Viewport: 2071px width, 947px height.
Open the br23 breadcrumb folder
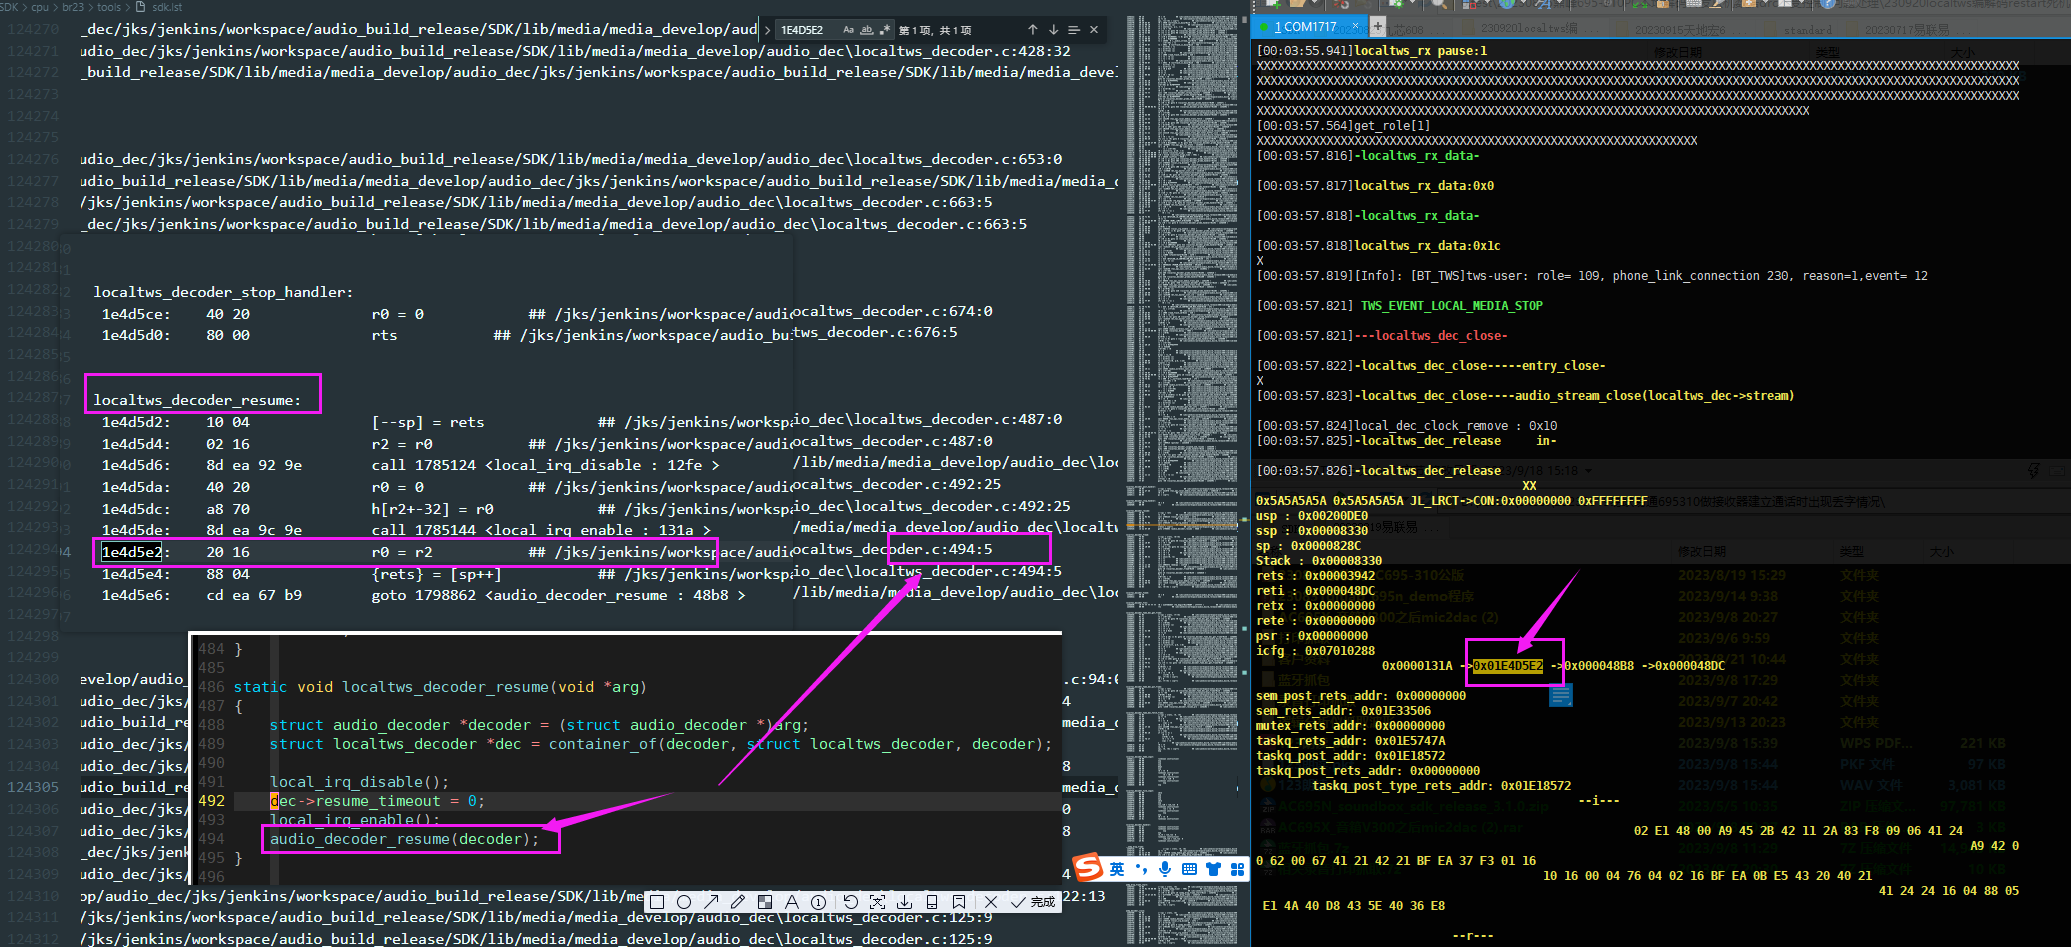73,7
